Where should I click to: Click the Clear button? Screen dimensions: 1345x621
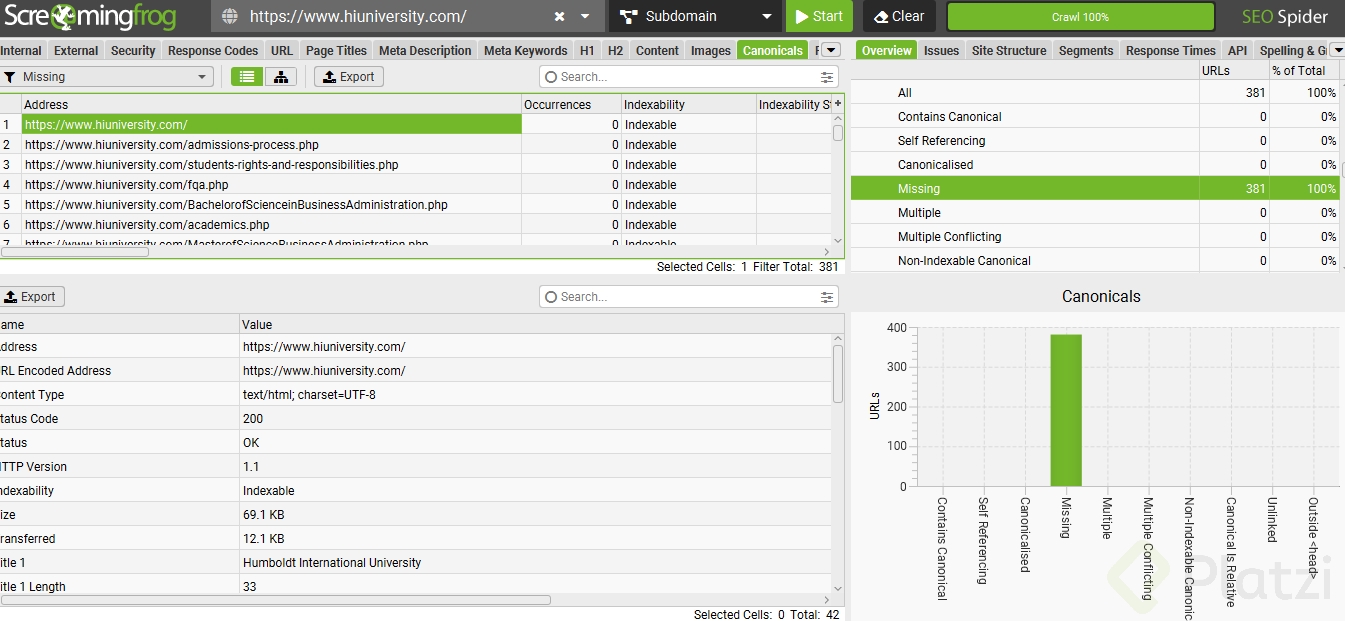click(x=899, y=16)
